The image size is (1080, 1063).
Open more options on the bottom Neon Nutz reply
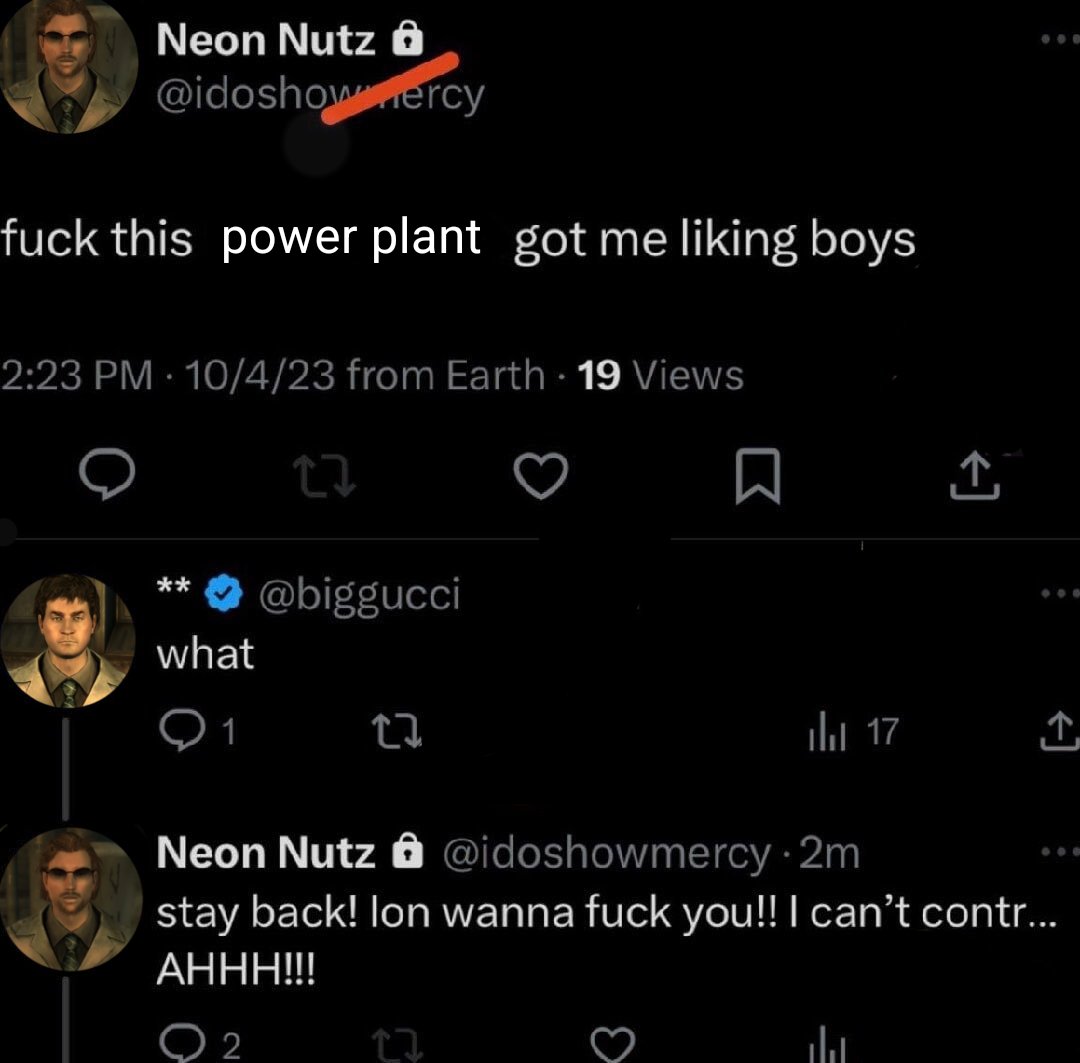click(1061, 852)
